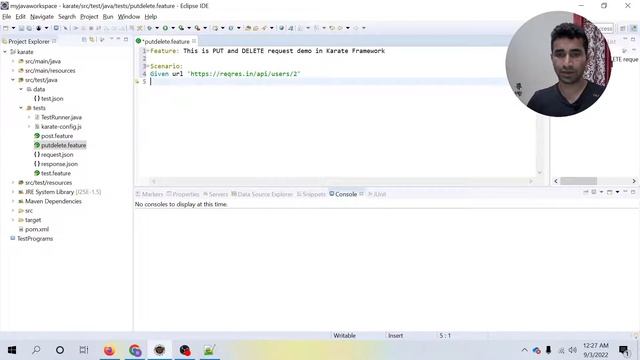
Task: Open the Run menu
Action: pyautogui.click(x=108, y=17)
